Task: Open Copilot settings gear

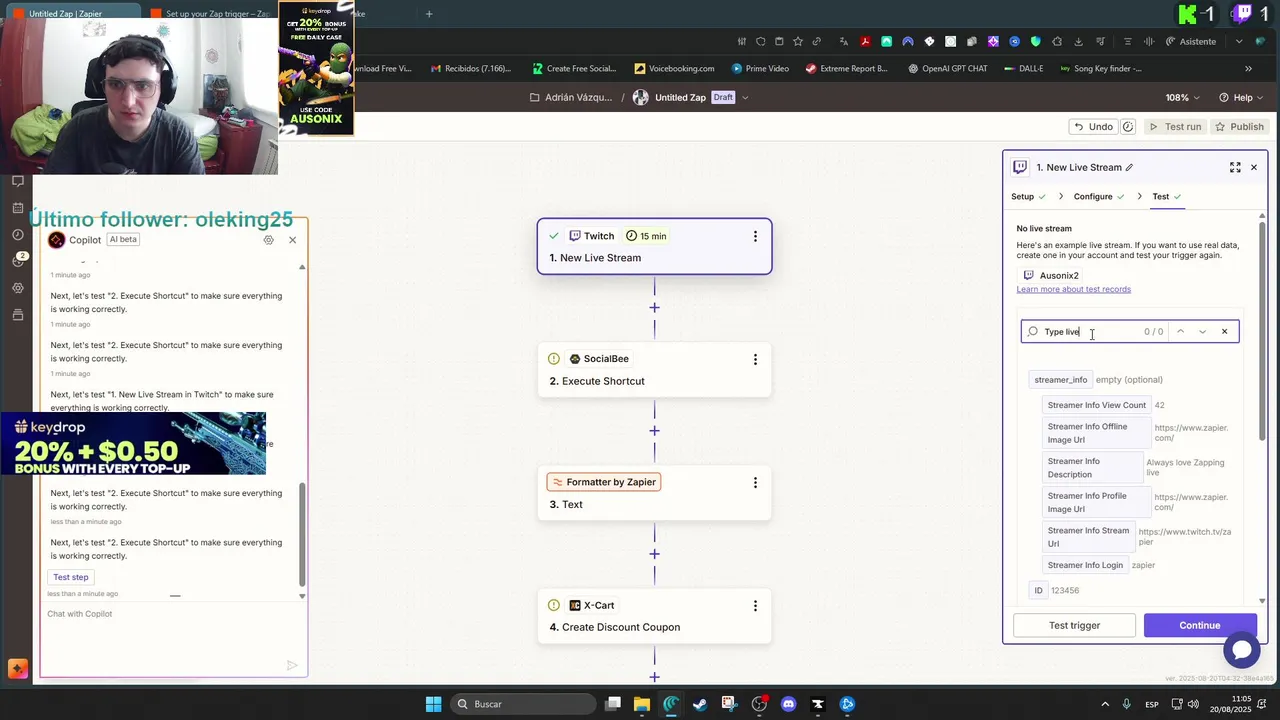Action: pyautogui.click(x=268, y=240)
